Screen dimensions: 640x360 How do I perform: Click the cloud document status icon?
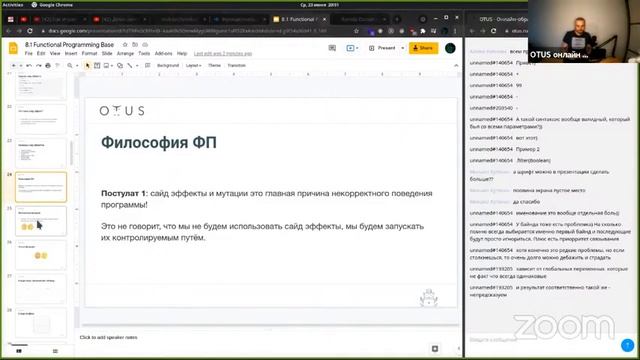pyautogui.click(x=145, y=44)
